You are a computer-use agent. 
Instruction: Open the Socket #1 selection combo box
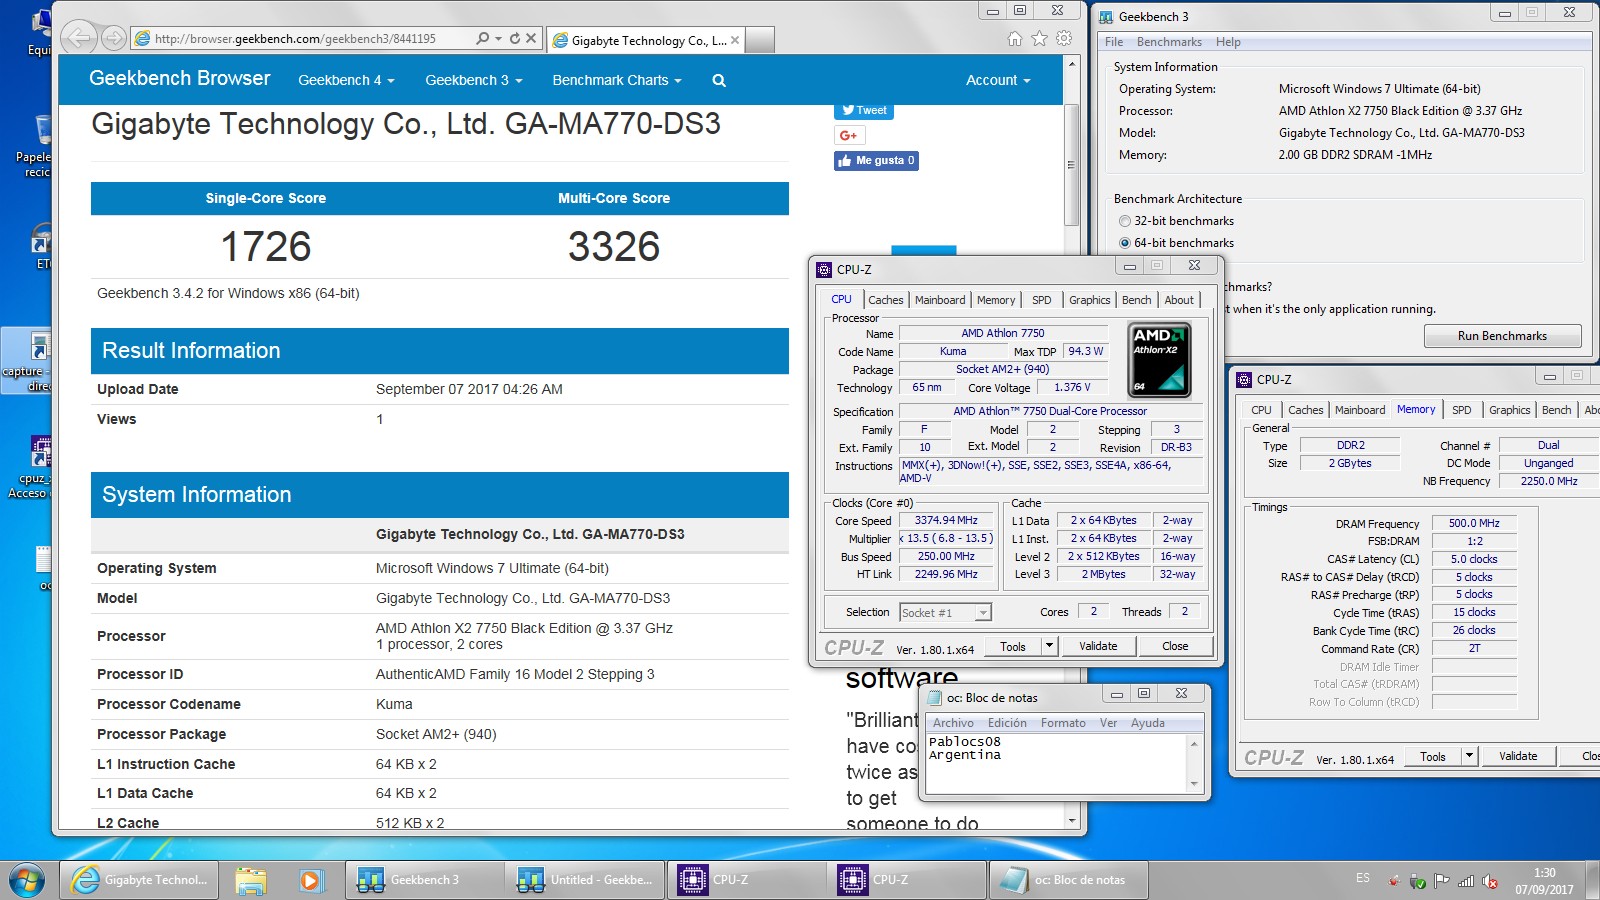(x=945, y=612)
